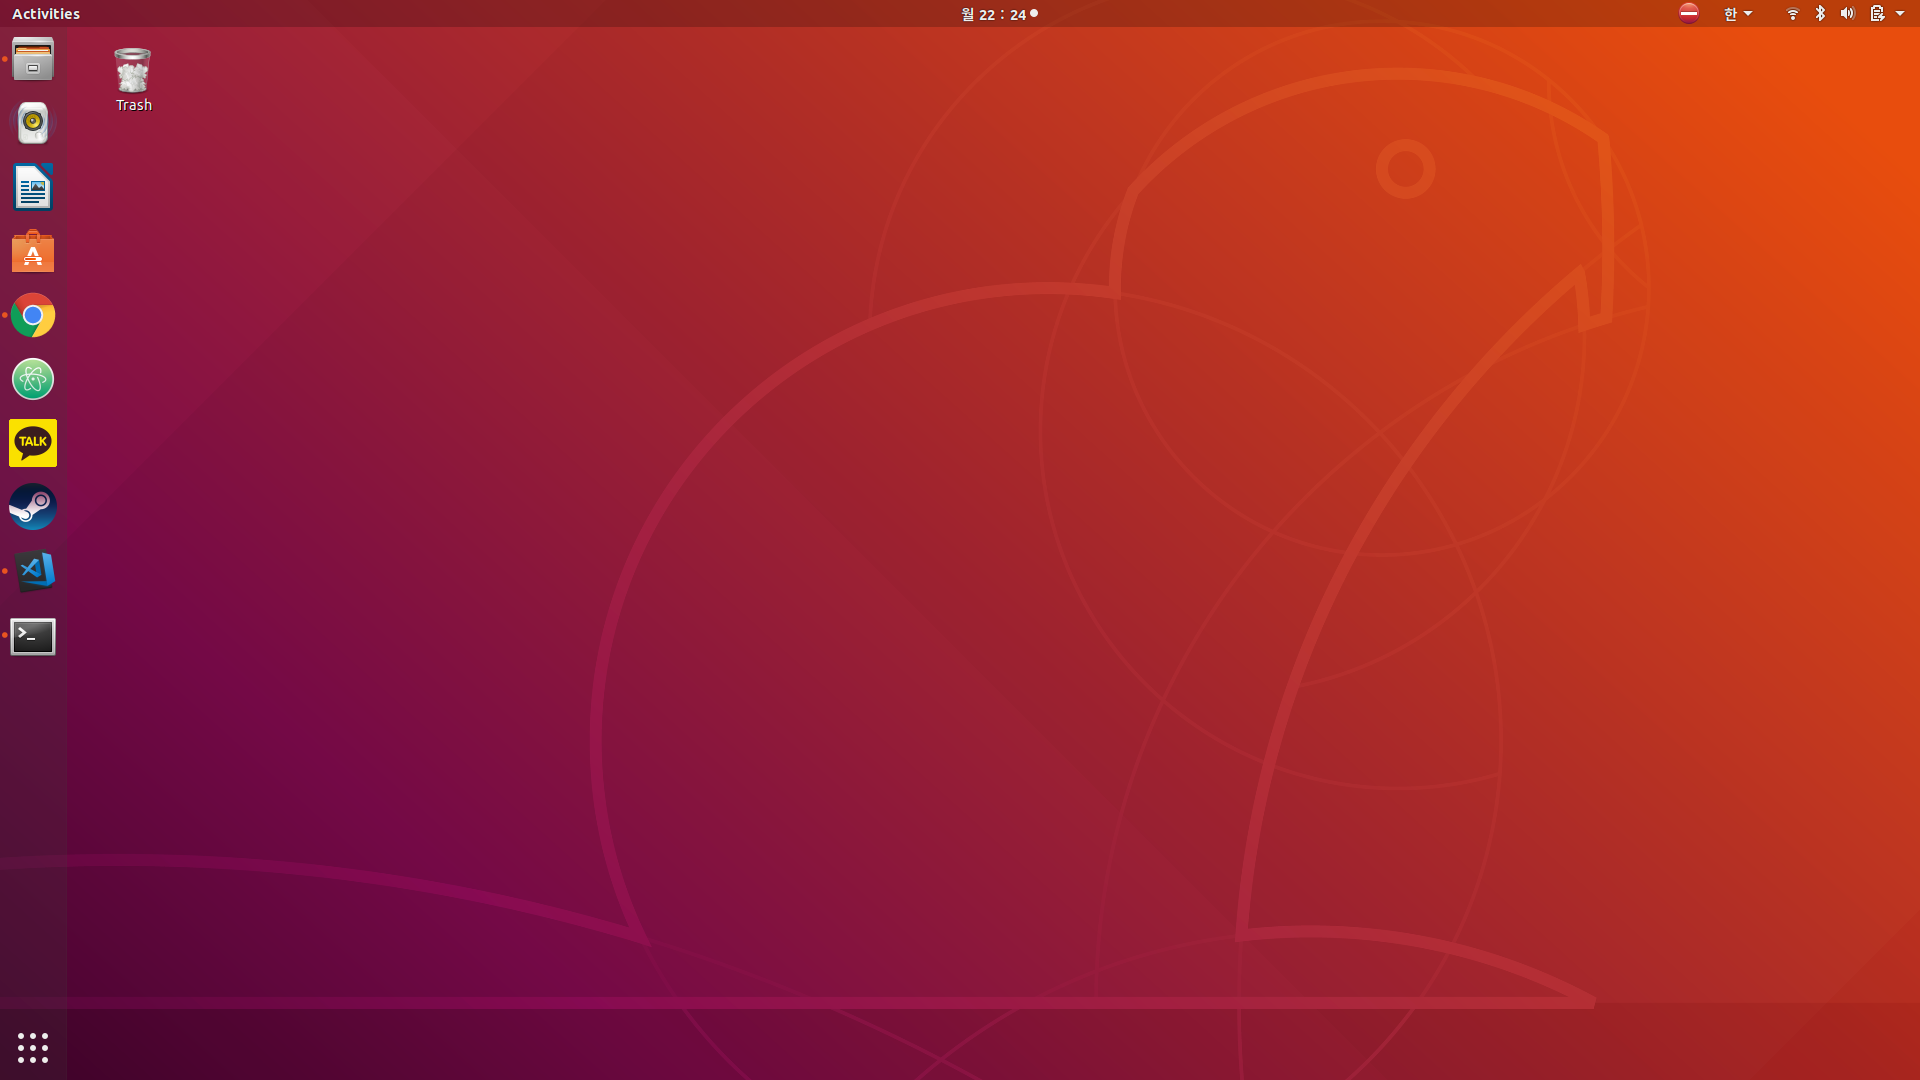Open LibreOffice Writer from dock
1920x1080 pixels.
(33, 188)
